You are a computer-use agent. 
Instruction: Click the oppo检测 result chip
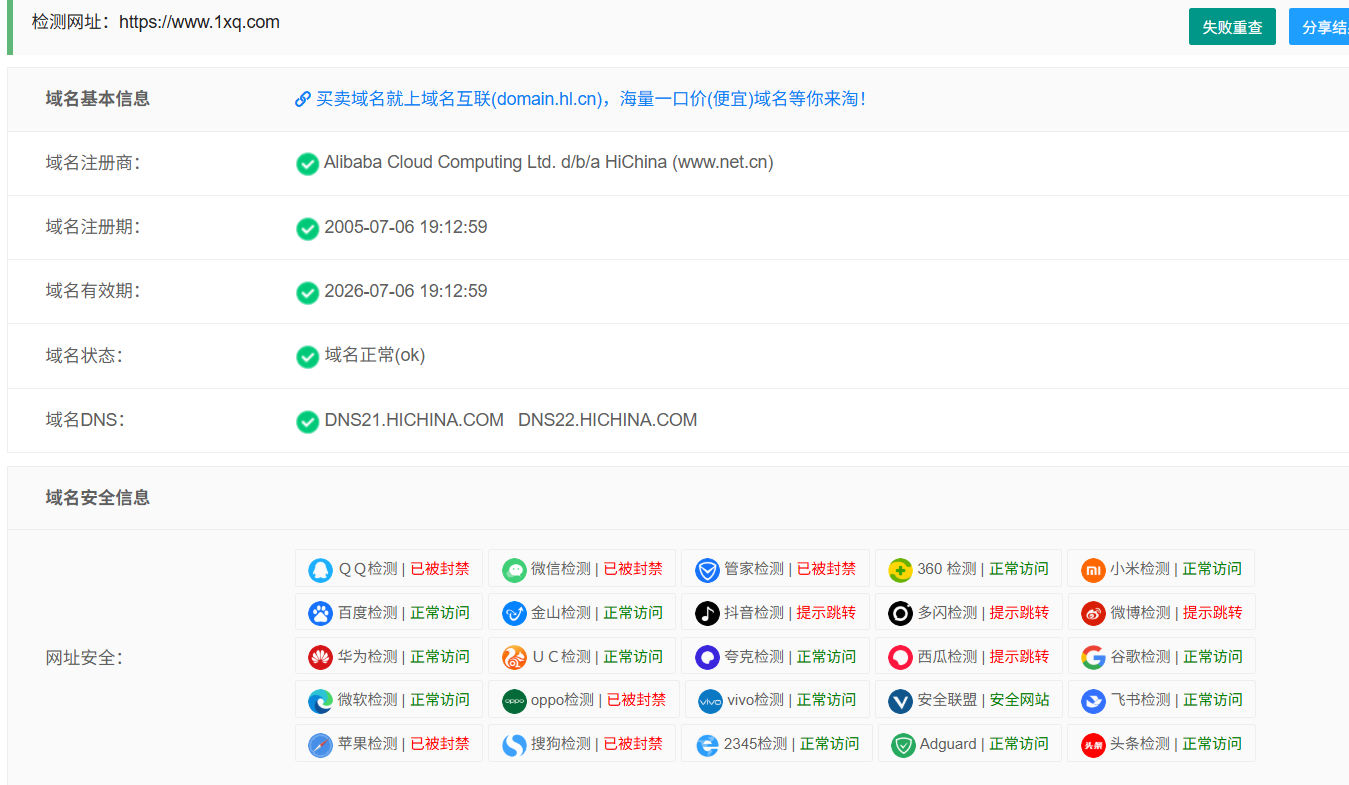(582, 700)
